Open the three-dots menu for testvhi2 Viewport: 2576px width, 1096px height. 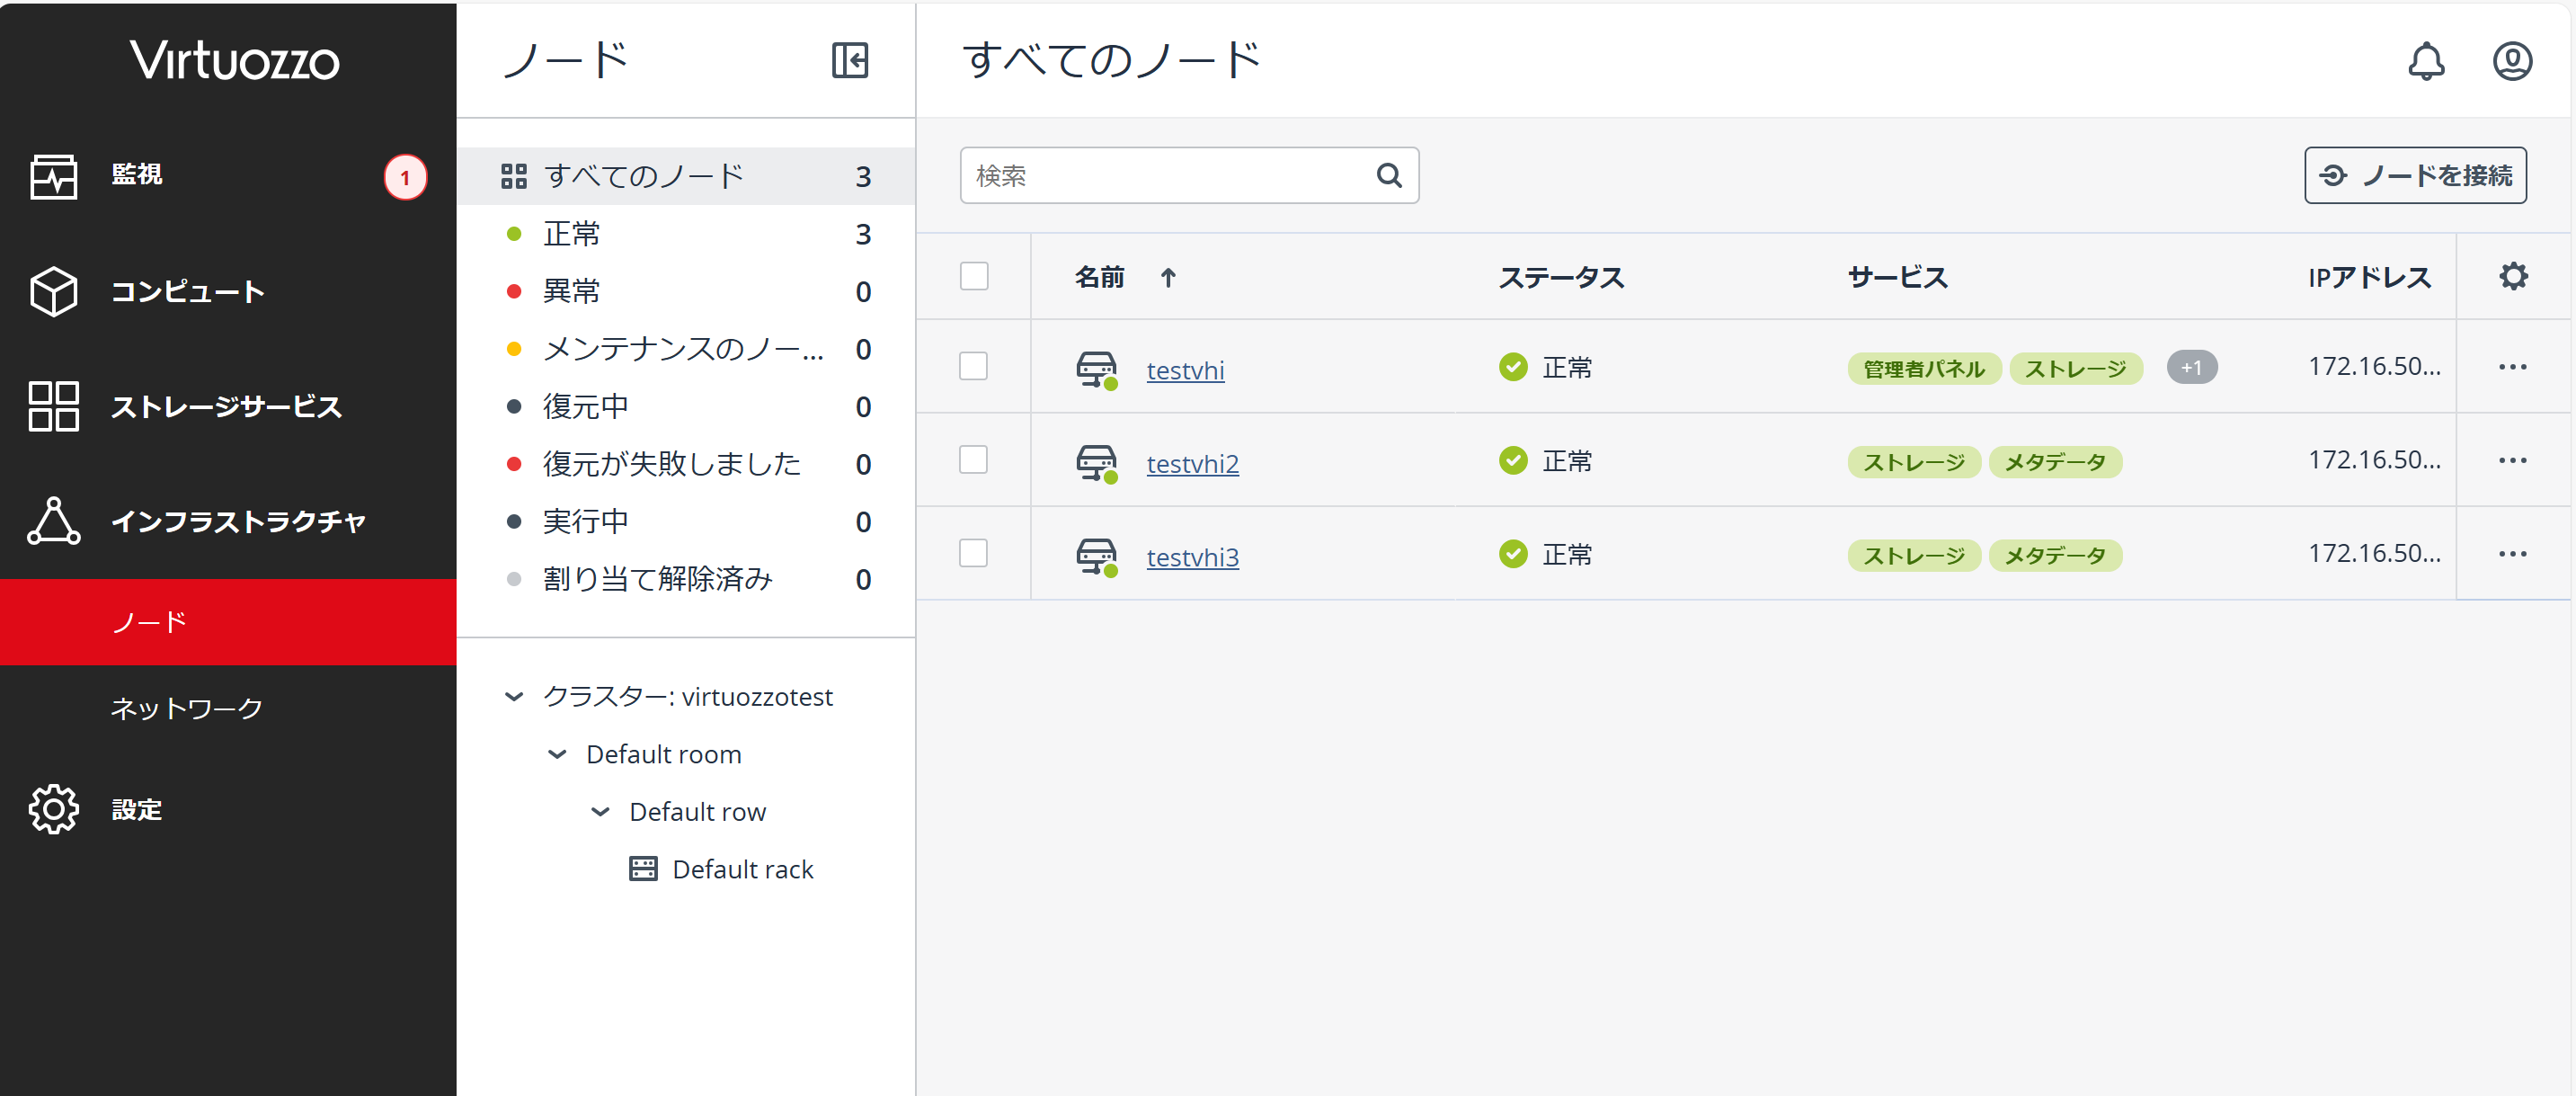[2511, 461]
